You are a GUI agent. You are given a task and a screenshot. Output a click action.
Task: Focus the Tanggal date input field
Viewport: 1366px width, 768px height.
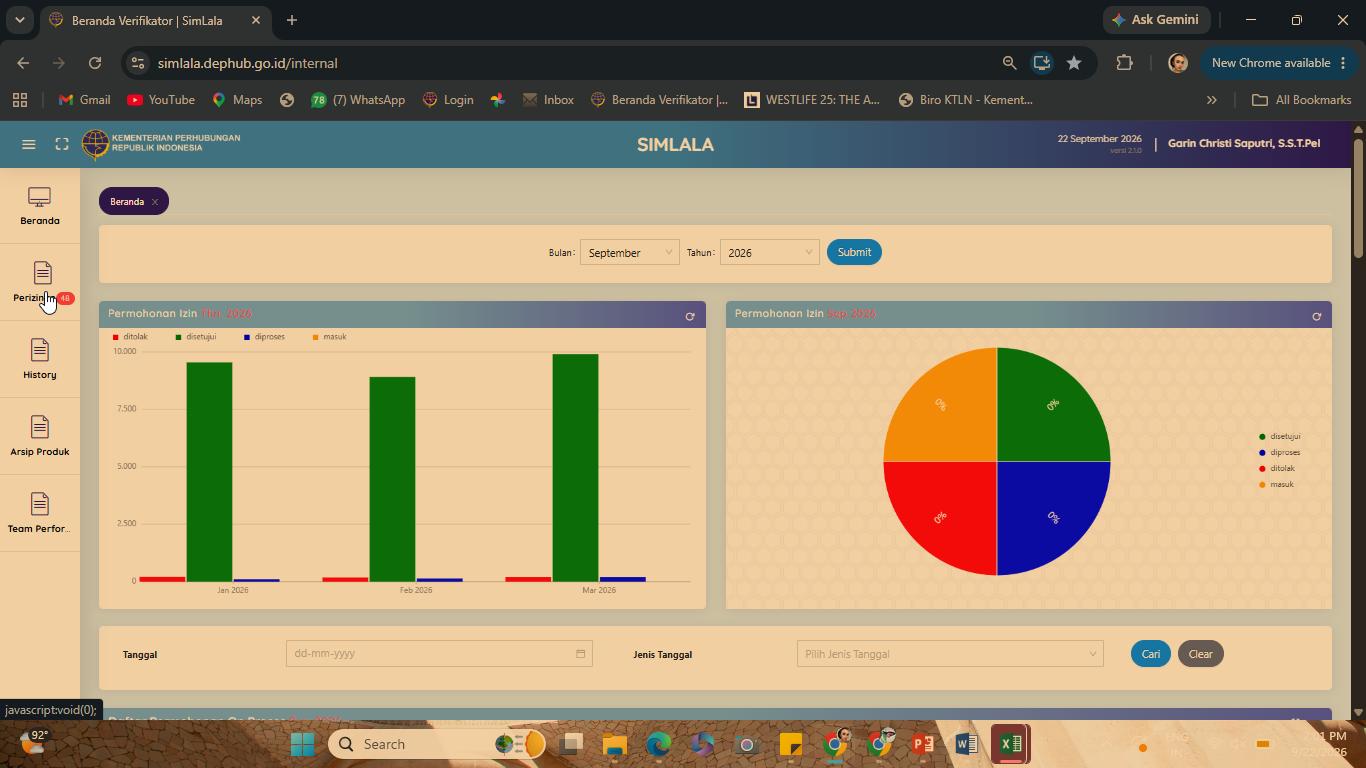(x=439, y=654)
